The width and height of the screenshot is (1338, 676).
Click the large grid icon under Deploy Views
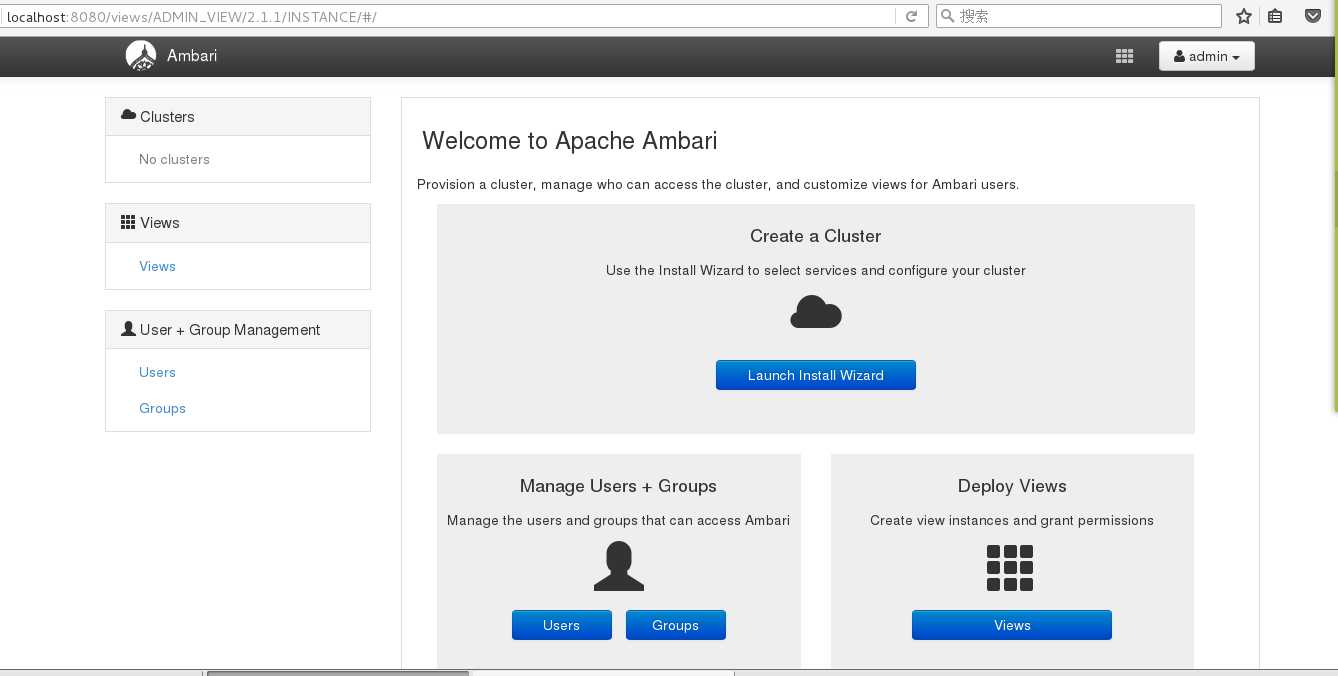pyautogui.click(x=1010, y=568)
